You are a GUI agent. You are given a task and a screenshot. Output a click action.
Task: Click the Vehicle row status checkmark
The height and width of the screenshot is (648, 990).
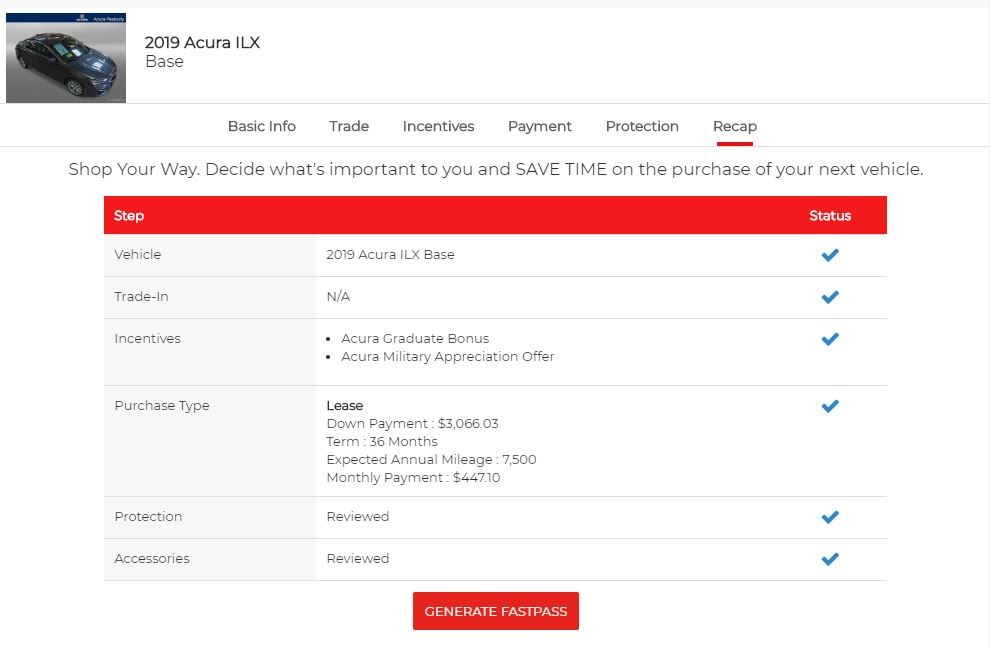point(830,255)
